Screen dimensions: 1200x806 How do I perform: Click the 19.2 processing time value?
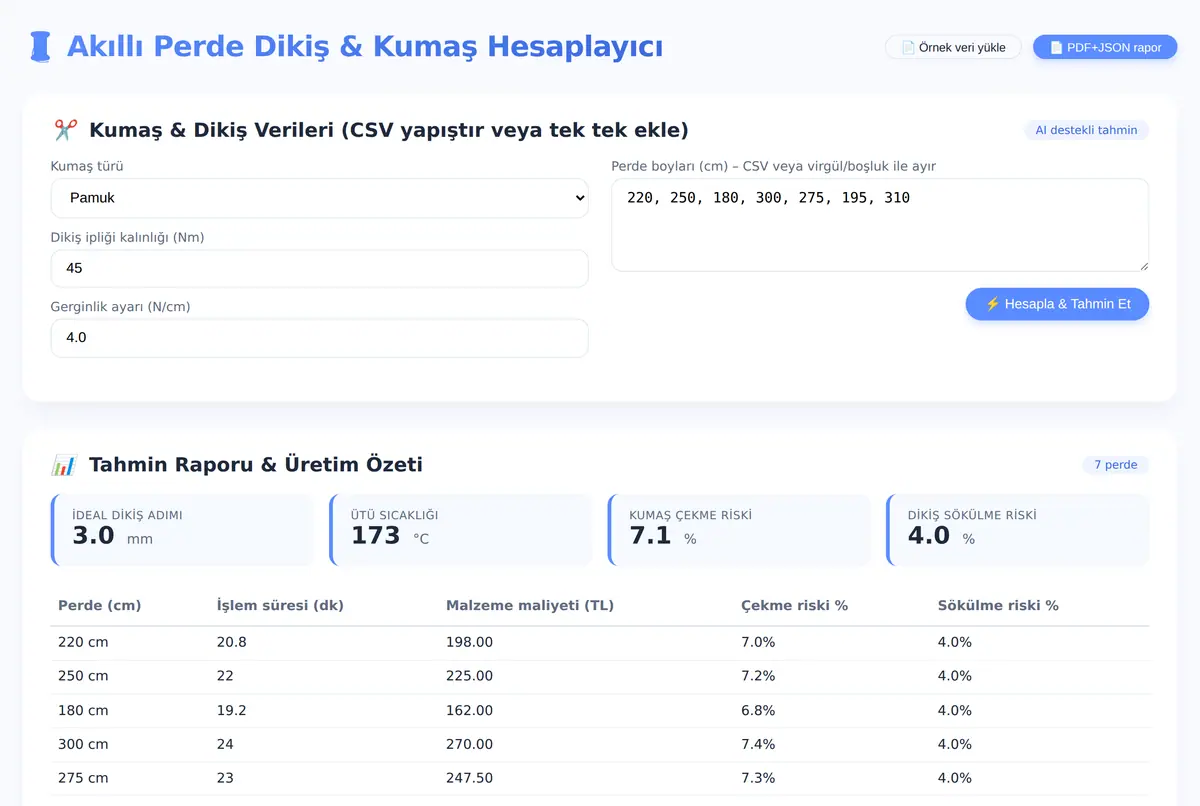point(232,710)
